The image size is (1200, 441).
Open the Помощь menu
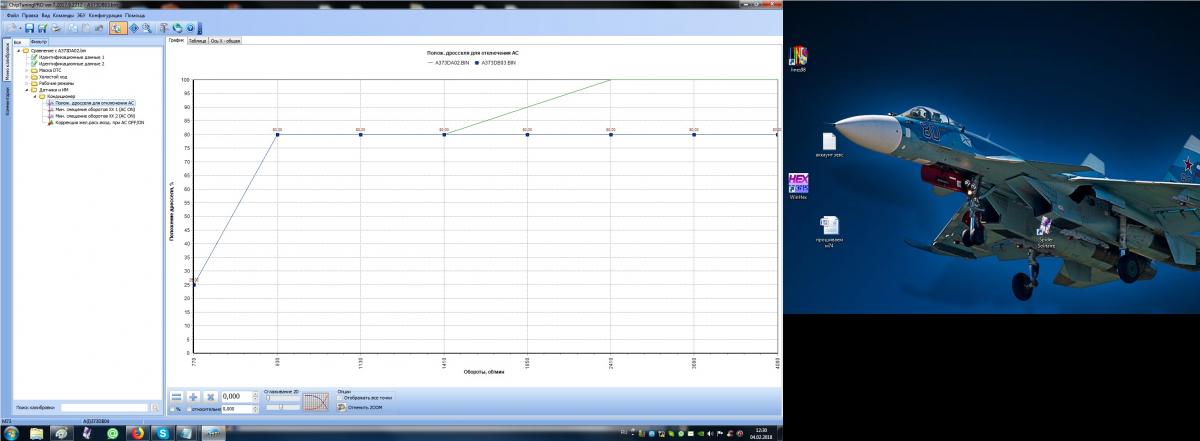click(x=135, y=15)
